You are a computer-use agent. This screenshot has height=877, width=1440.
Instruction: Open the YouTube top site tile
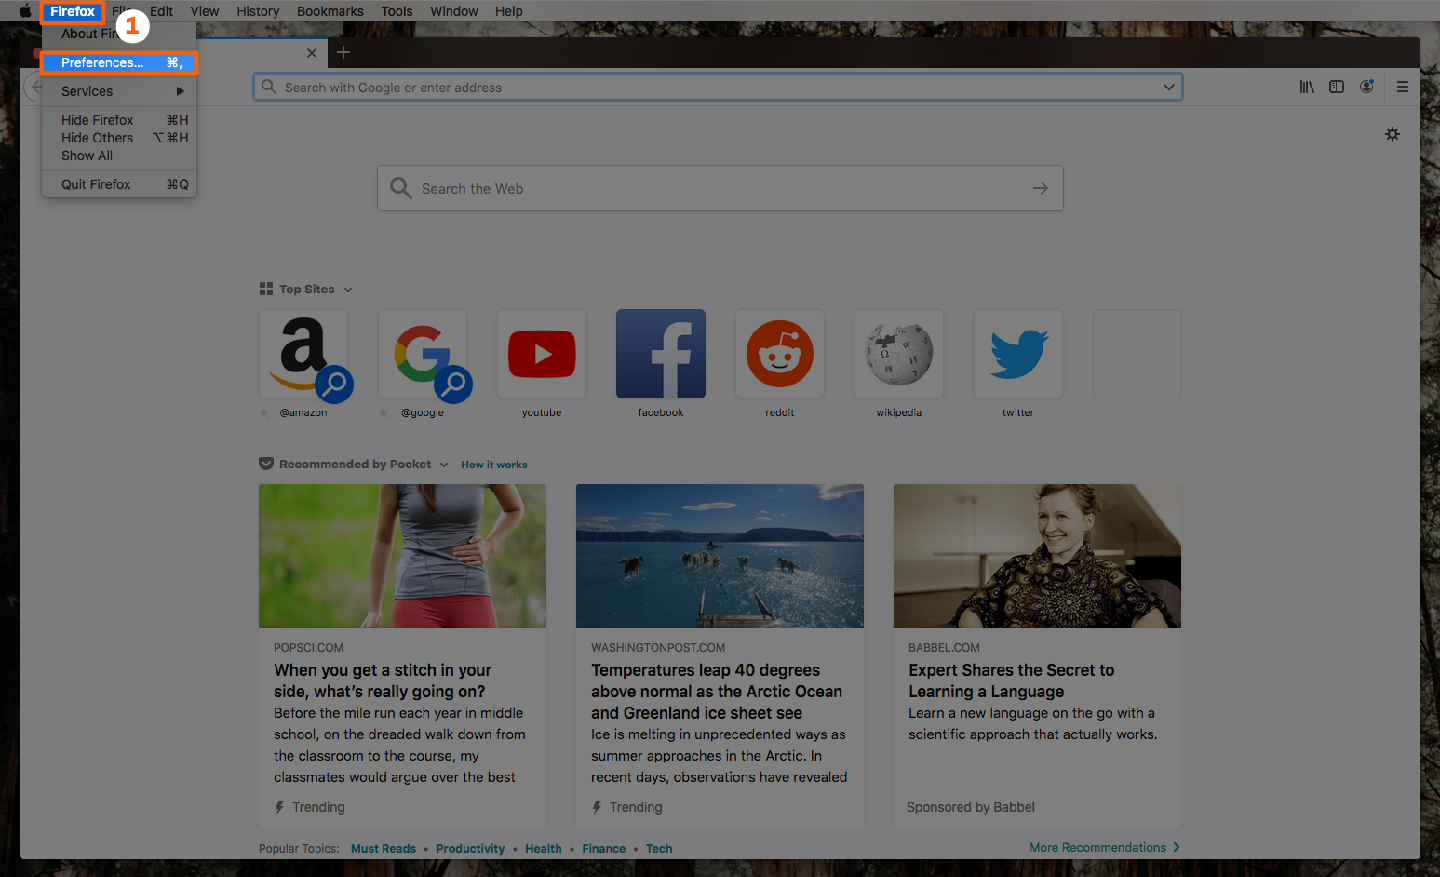(541, 354)
